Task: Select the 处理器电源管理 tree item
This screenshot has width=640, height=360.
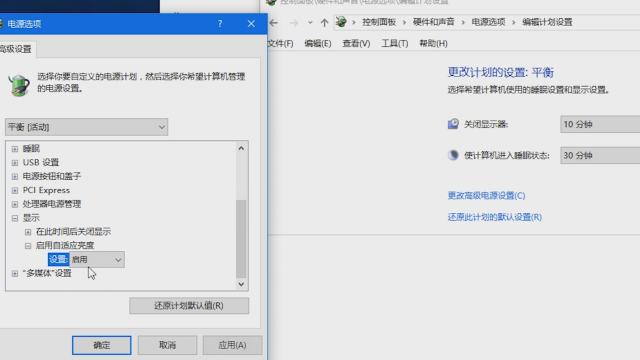Action: click(52, 204)
